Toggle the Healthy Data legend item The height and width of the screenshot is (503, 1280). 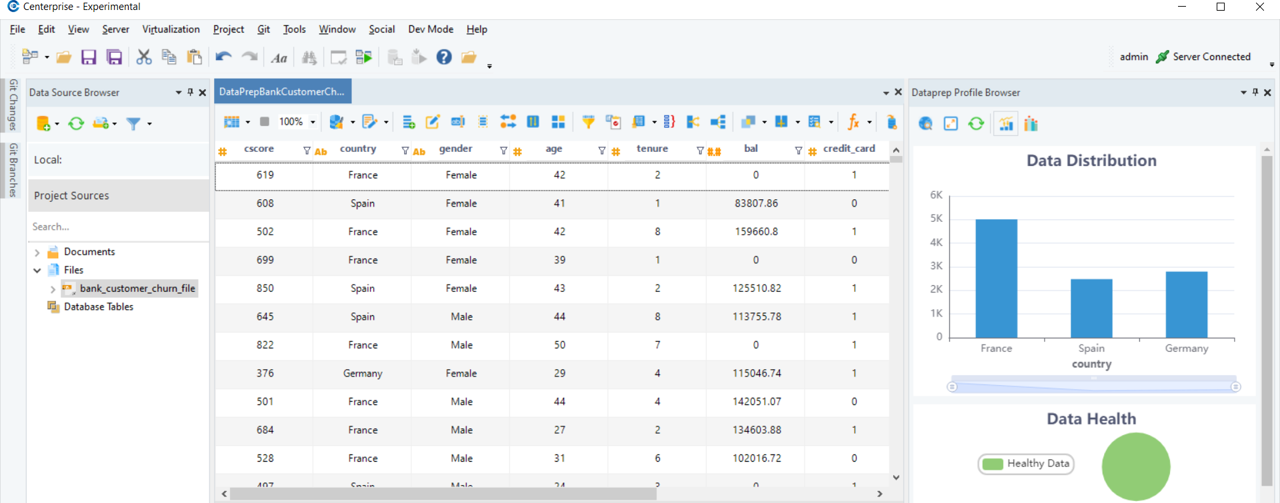click(1026, 464)
